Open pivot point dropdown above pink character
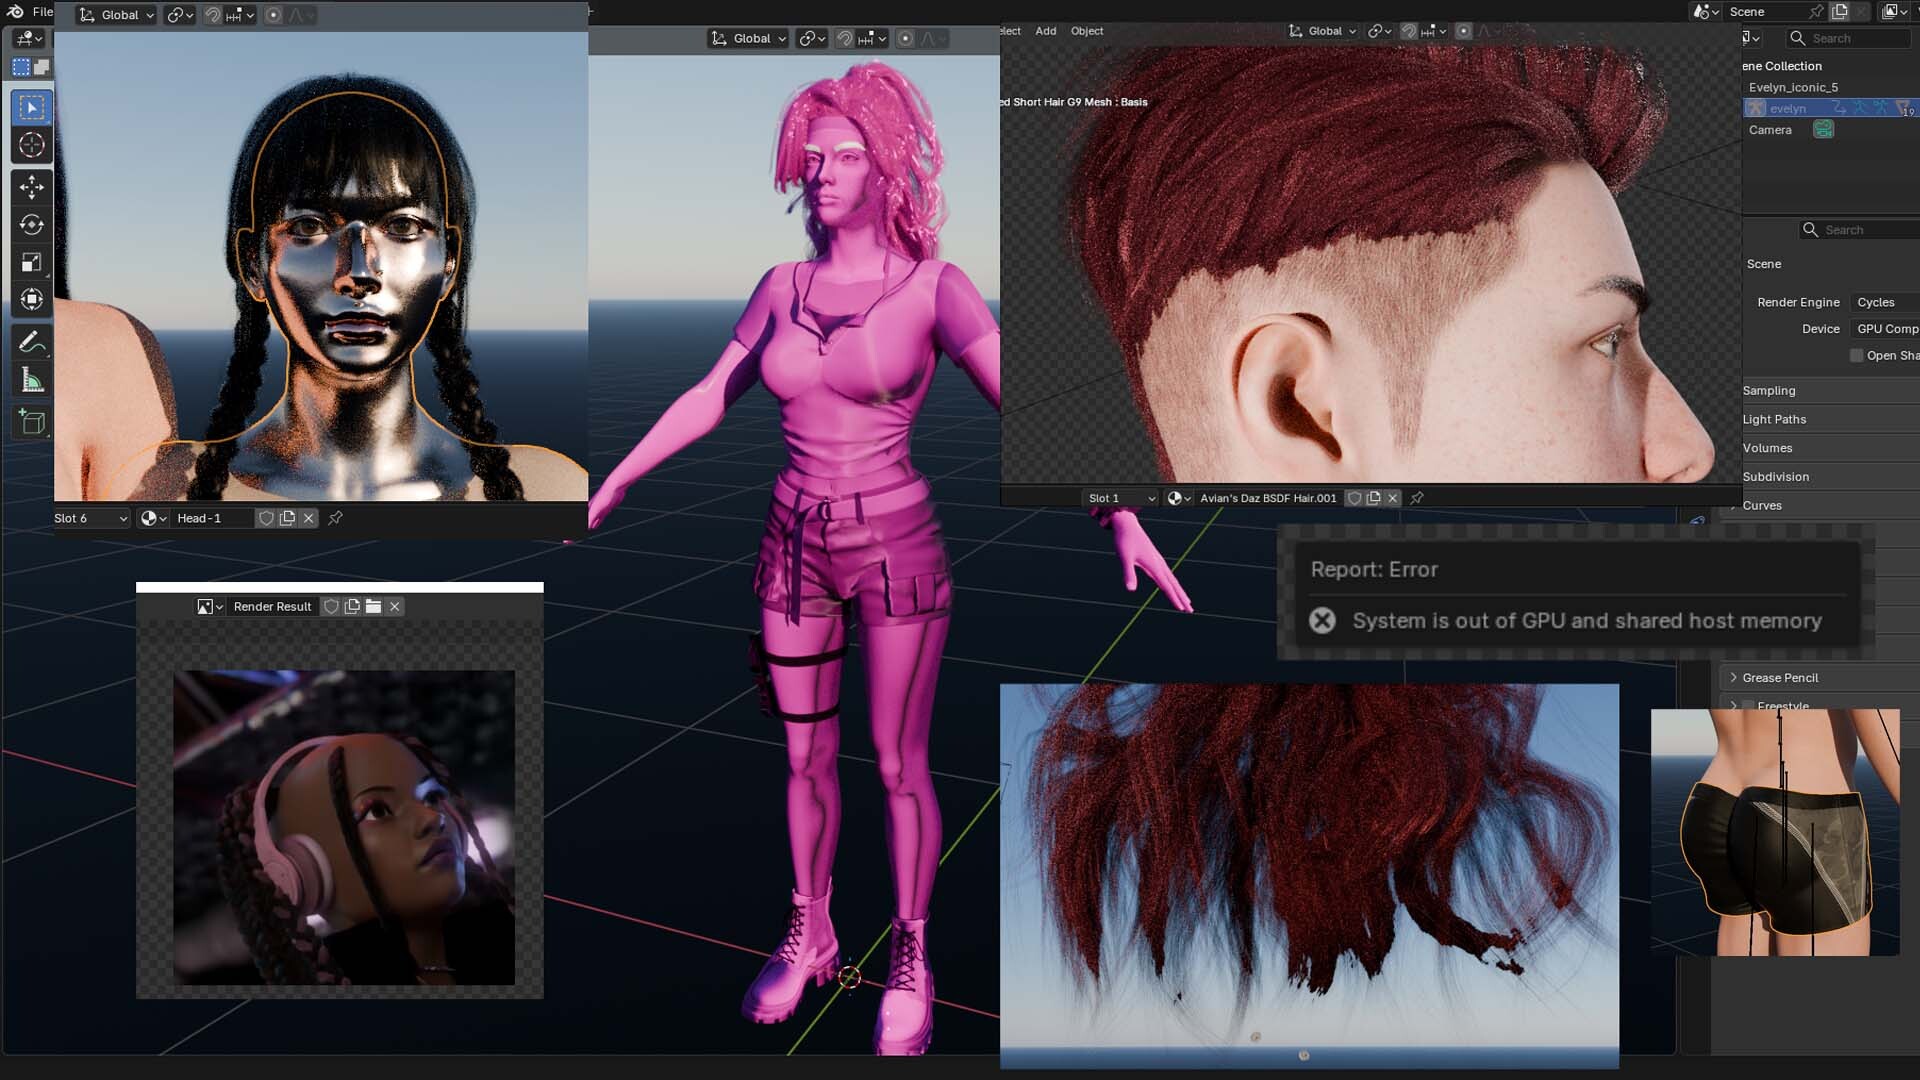Viewport: 1920px width, 1080px height. [x=812, y=38]
